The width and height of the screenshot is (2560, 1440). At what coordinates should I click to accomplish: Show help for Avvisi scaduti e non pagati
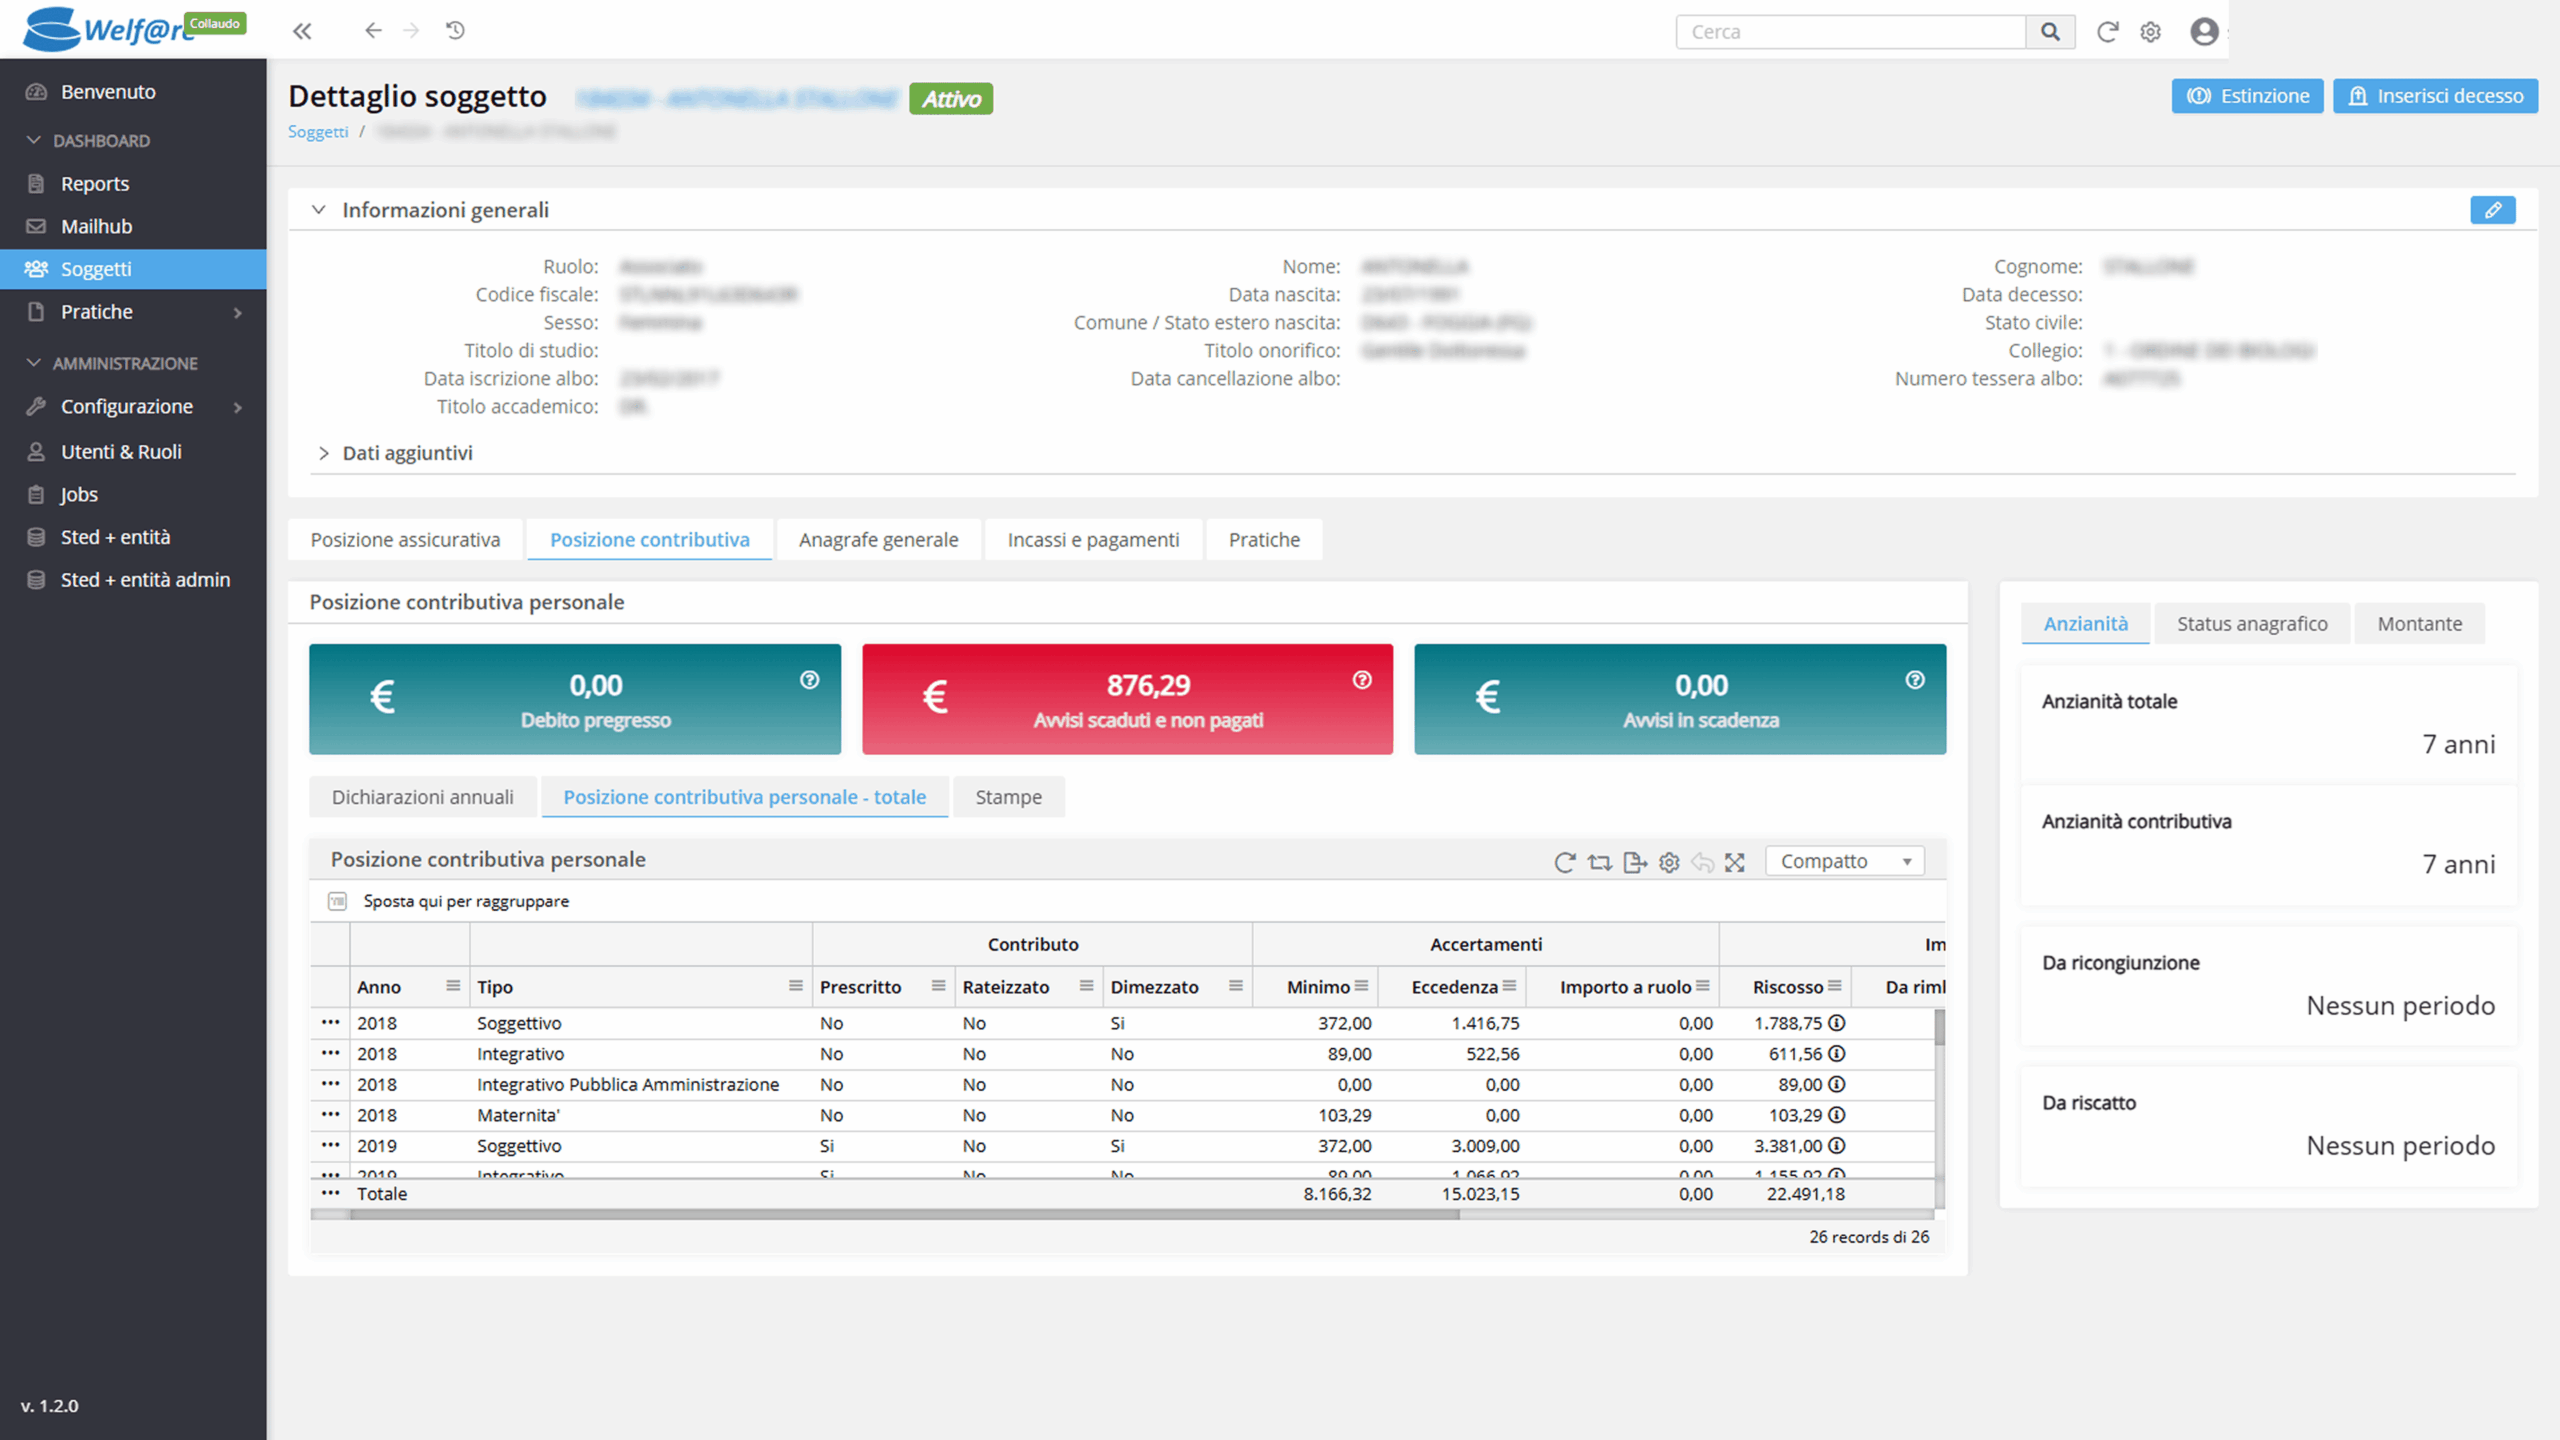pyautogui.click(x=1362, y=680)
